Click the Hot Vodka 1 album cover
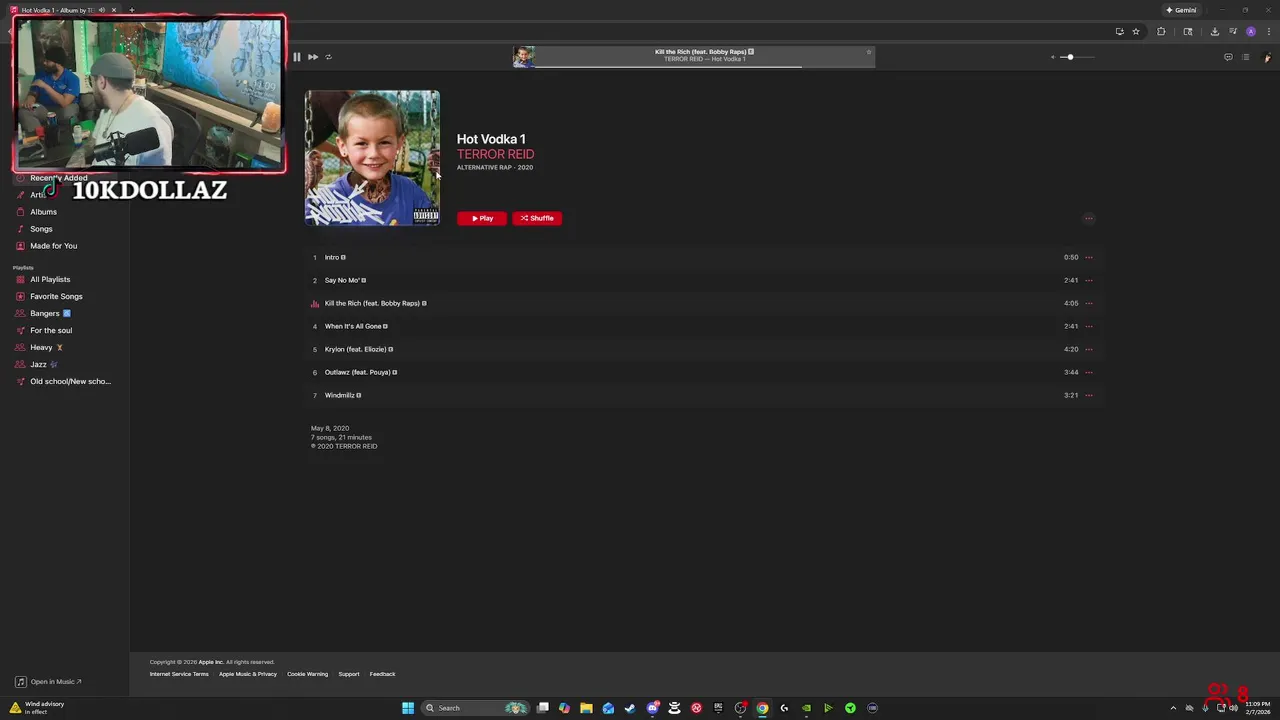The width and height of the screenshot is (1280, 720). (x=372, y=158)
